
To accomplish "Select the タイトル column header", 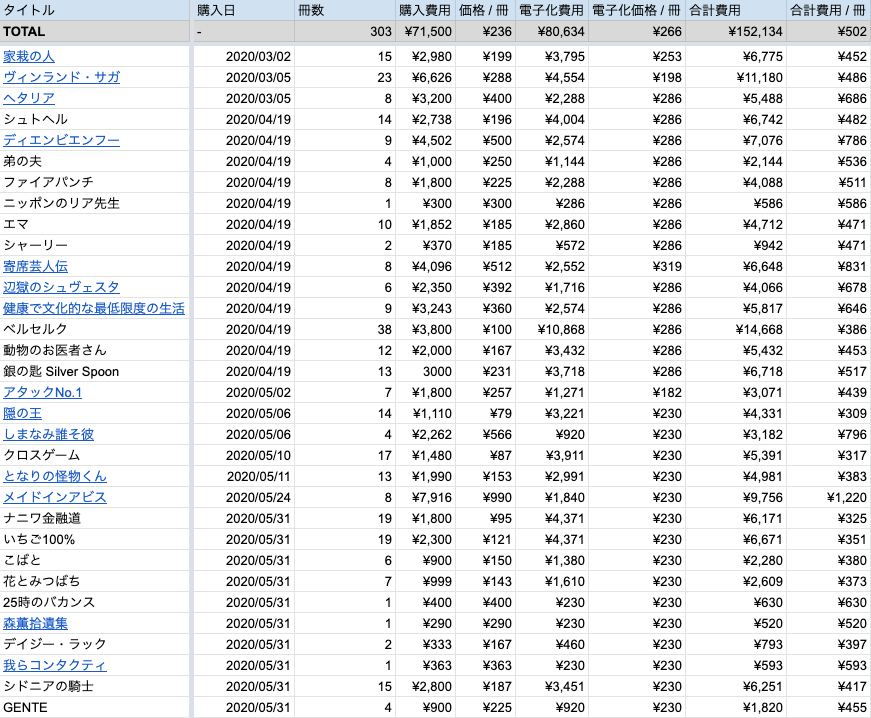I will (x=95, y=10).
